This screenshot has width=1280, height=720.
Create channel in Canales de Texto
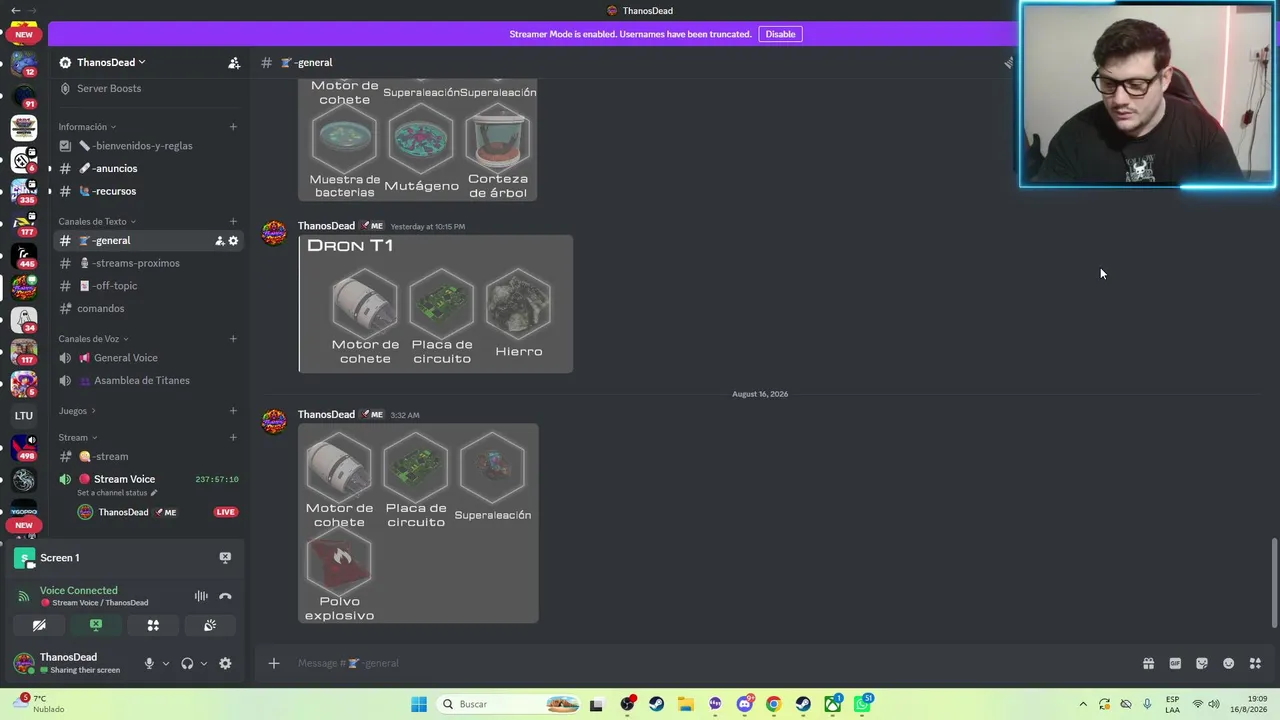[x=233, y=221]
